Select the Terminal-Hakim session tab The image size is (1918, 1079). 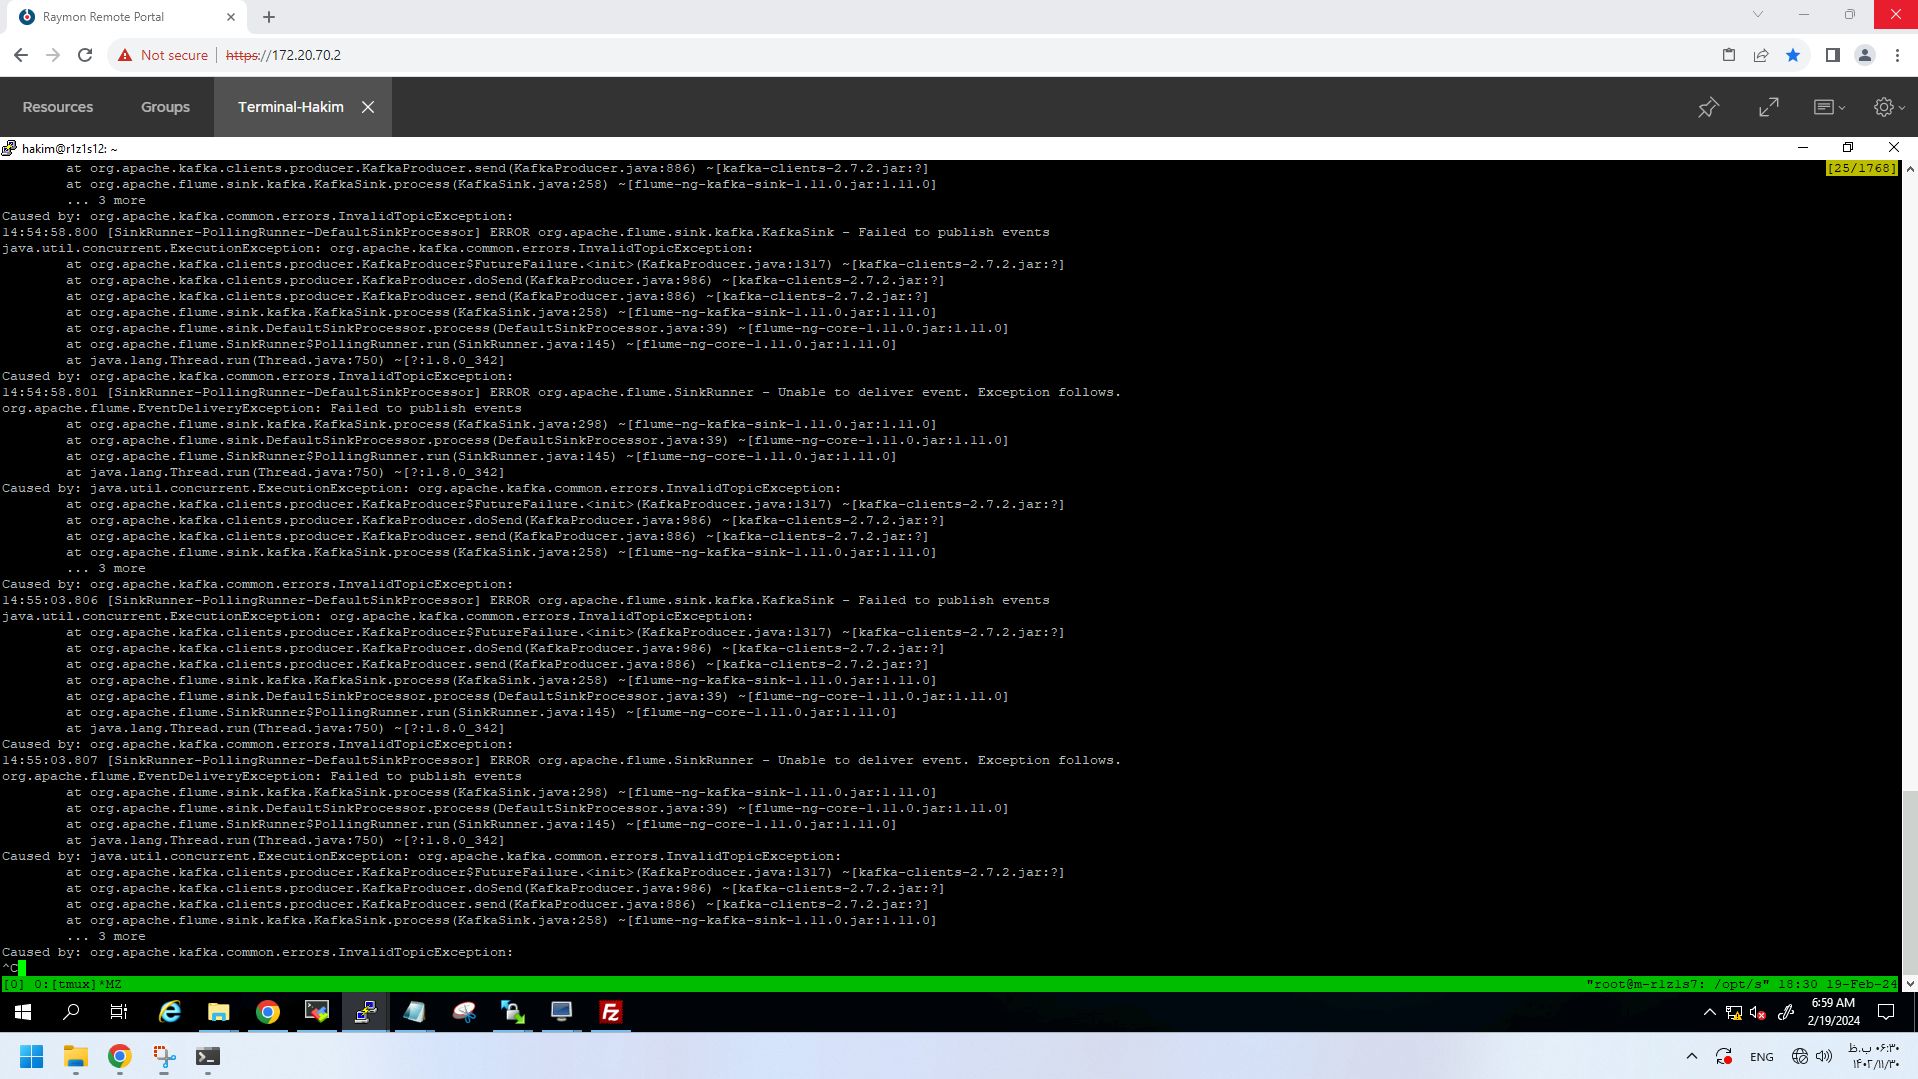(x=290, y=107)
